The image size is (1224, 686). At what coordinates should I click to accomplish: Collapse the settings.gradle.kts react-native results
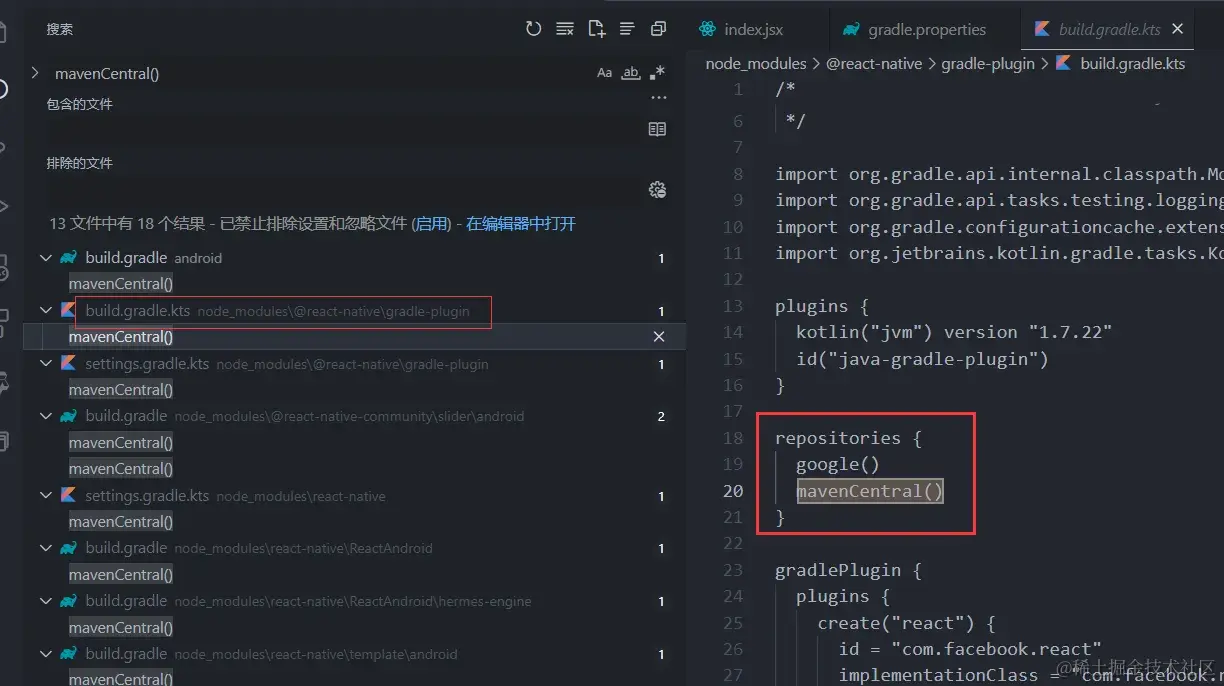[45, 495]
